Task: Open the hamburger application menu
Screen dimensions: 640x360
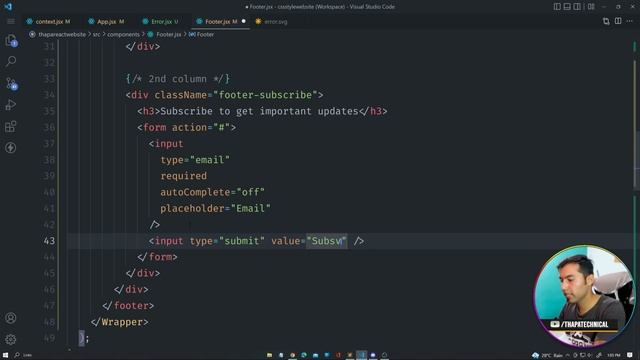Action: pos(11,22)
